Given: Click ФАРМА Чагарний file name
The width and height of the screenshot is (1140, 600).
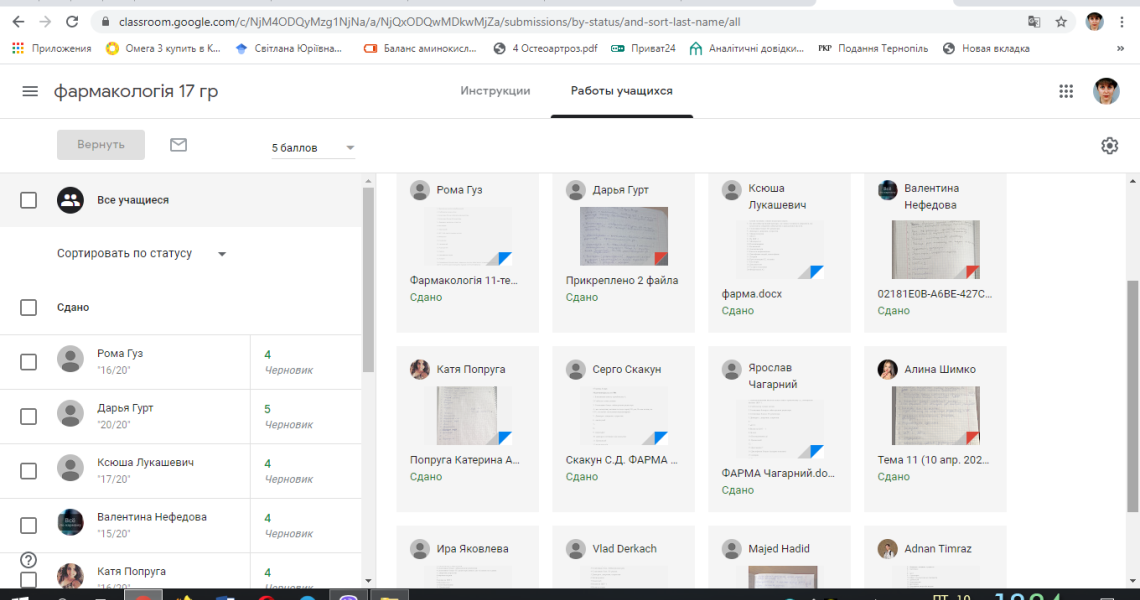Looking at the screenshot, I should click(x=778, y=473).
